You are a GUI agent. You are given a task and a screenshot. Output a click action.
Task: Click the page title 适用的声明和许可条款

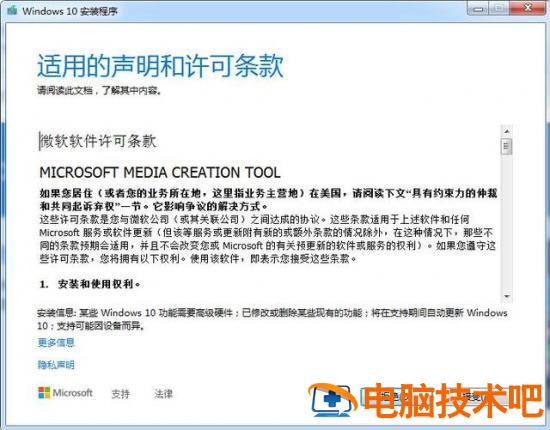[160, 66]
